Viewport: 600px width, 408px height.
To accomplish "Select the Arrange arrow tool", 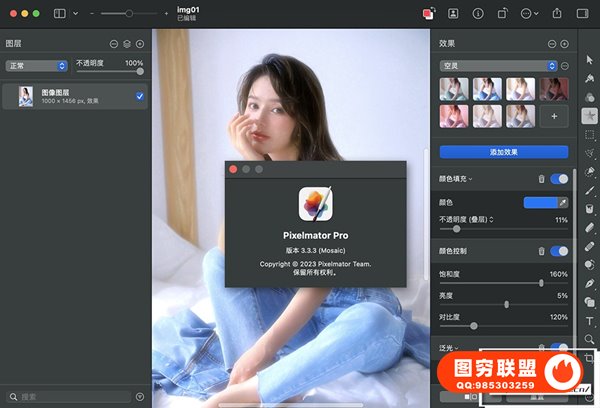I will (x=589, y=61).
